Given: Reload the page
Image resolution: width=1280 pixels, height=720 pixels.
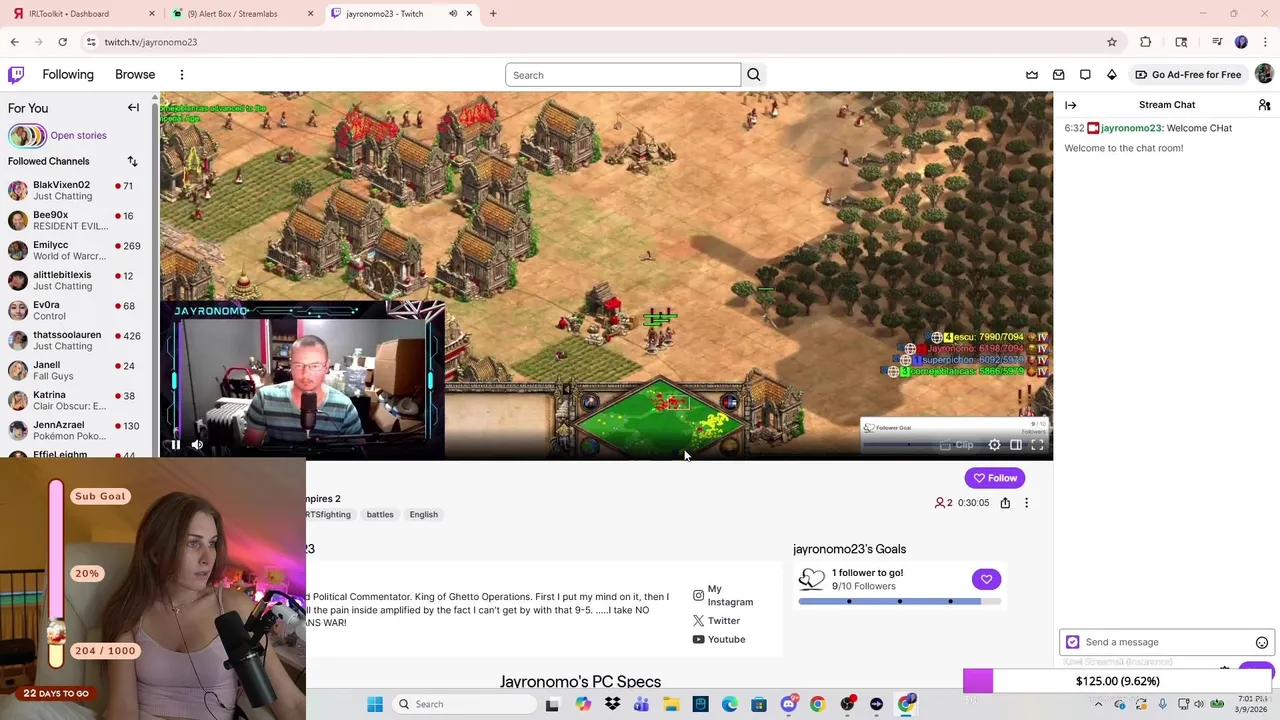Looking at the screenshot, I should (x=62, y=42).
